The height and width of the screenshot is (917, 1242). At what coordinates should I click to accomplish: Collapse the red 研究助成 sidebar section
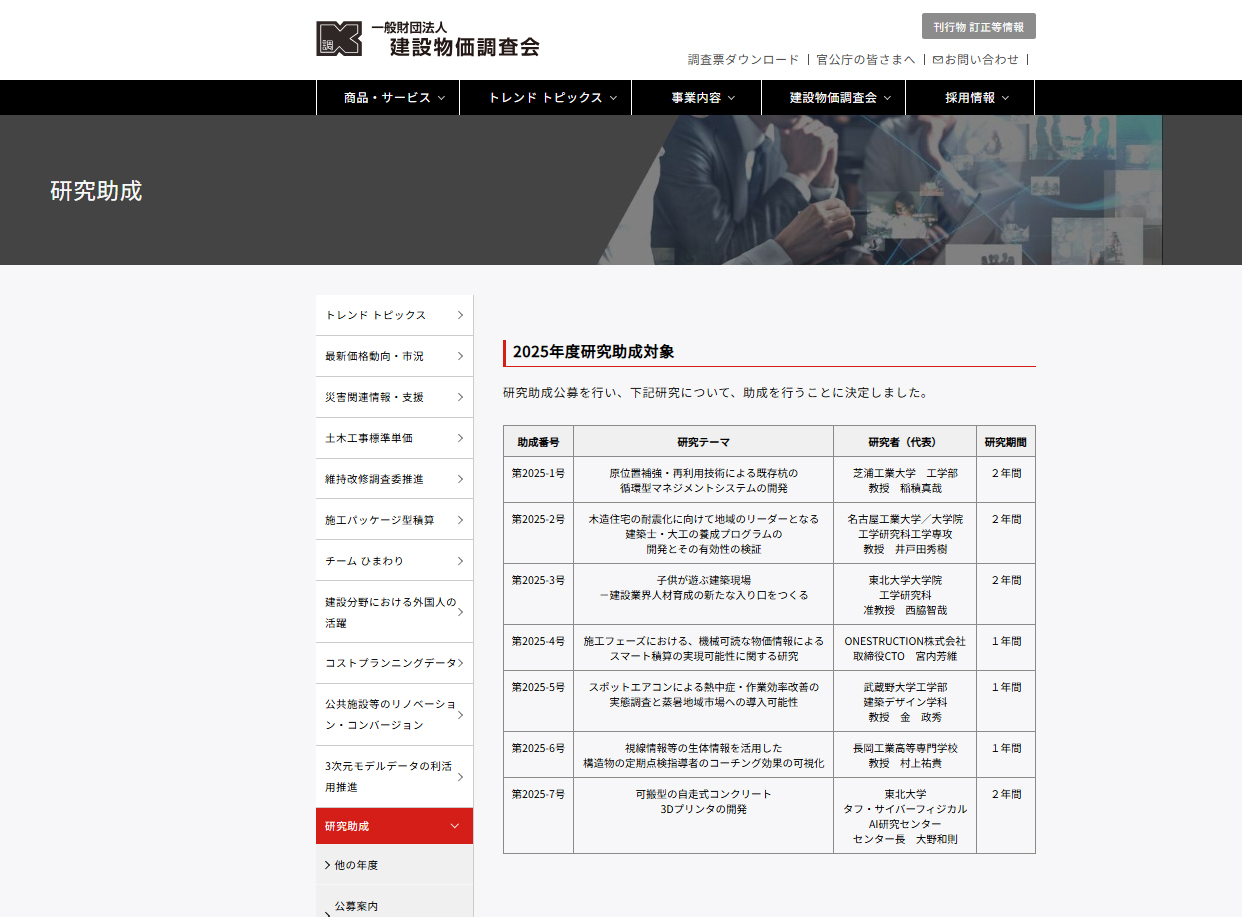tap(455, 826)
